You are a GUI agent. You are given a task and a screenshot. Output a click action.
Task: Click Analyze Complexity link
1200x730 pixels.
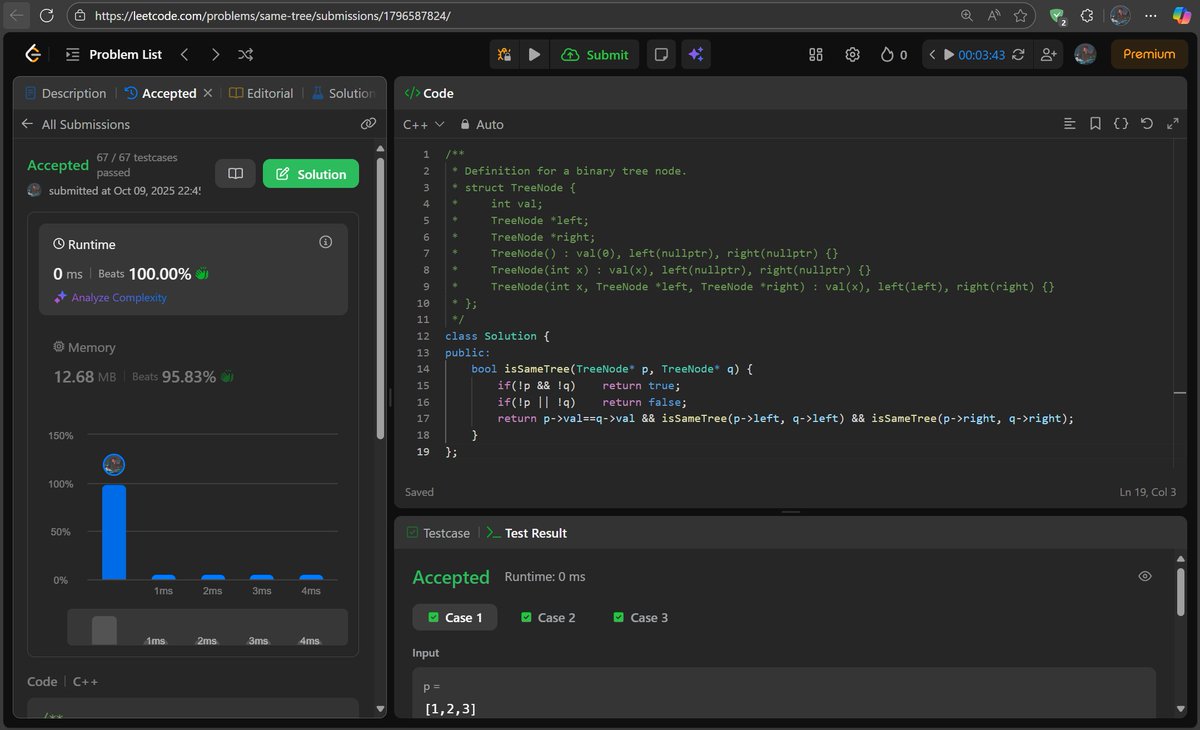point(110,298)
